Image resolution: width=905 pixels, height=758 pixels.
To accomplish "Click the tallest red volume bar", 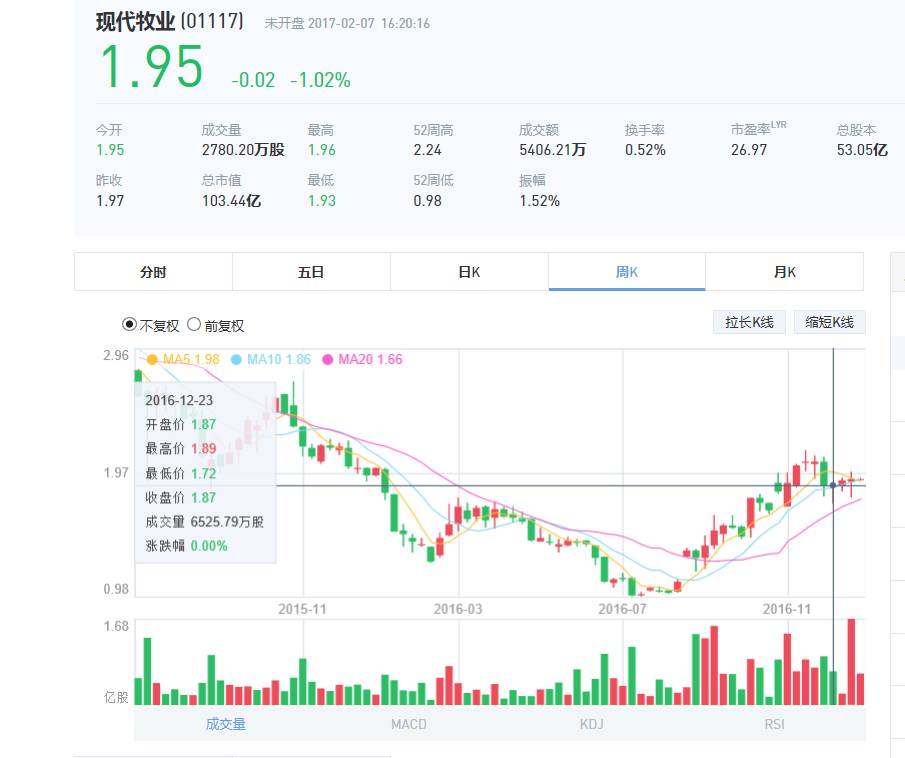I will click(851, 662).
